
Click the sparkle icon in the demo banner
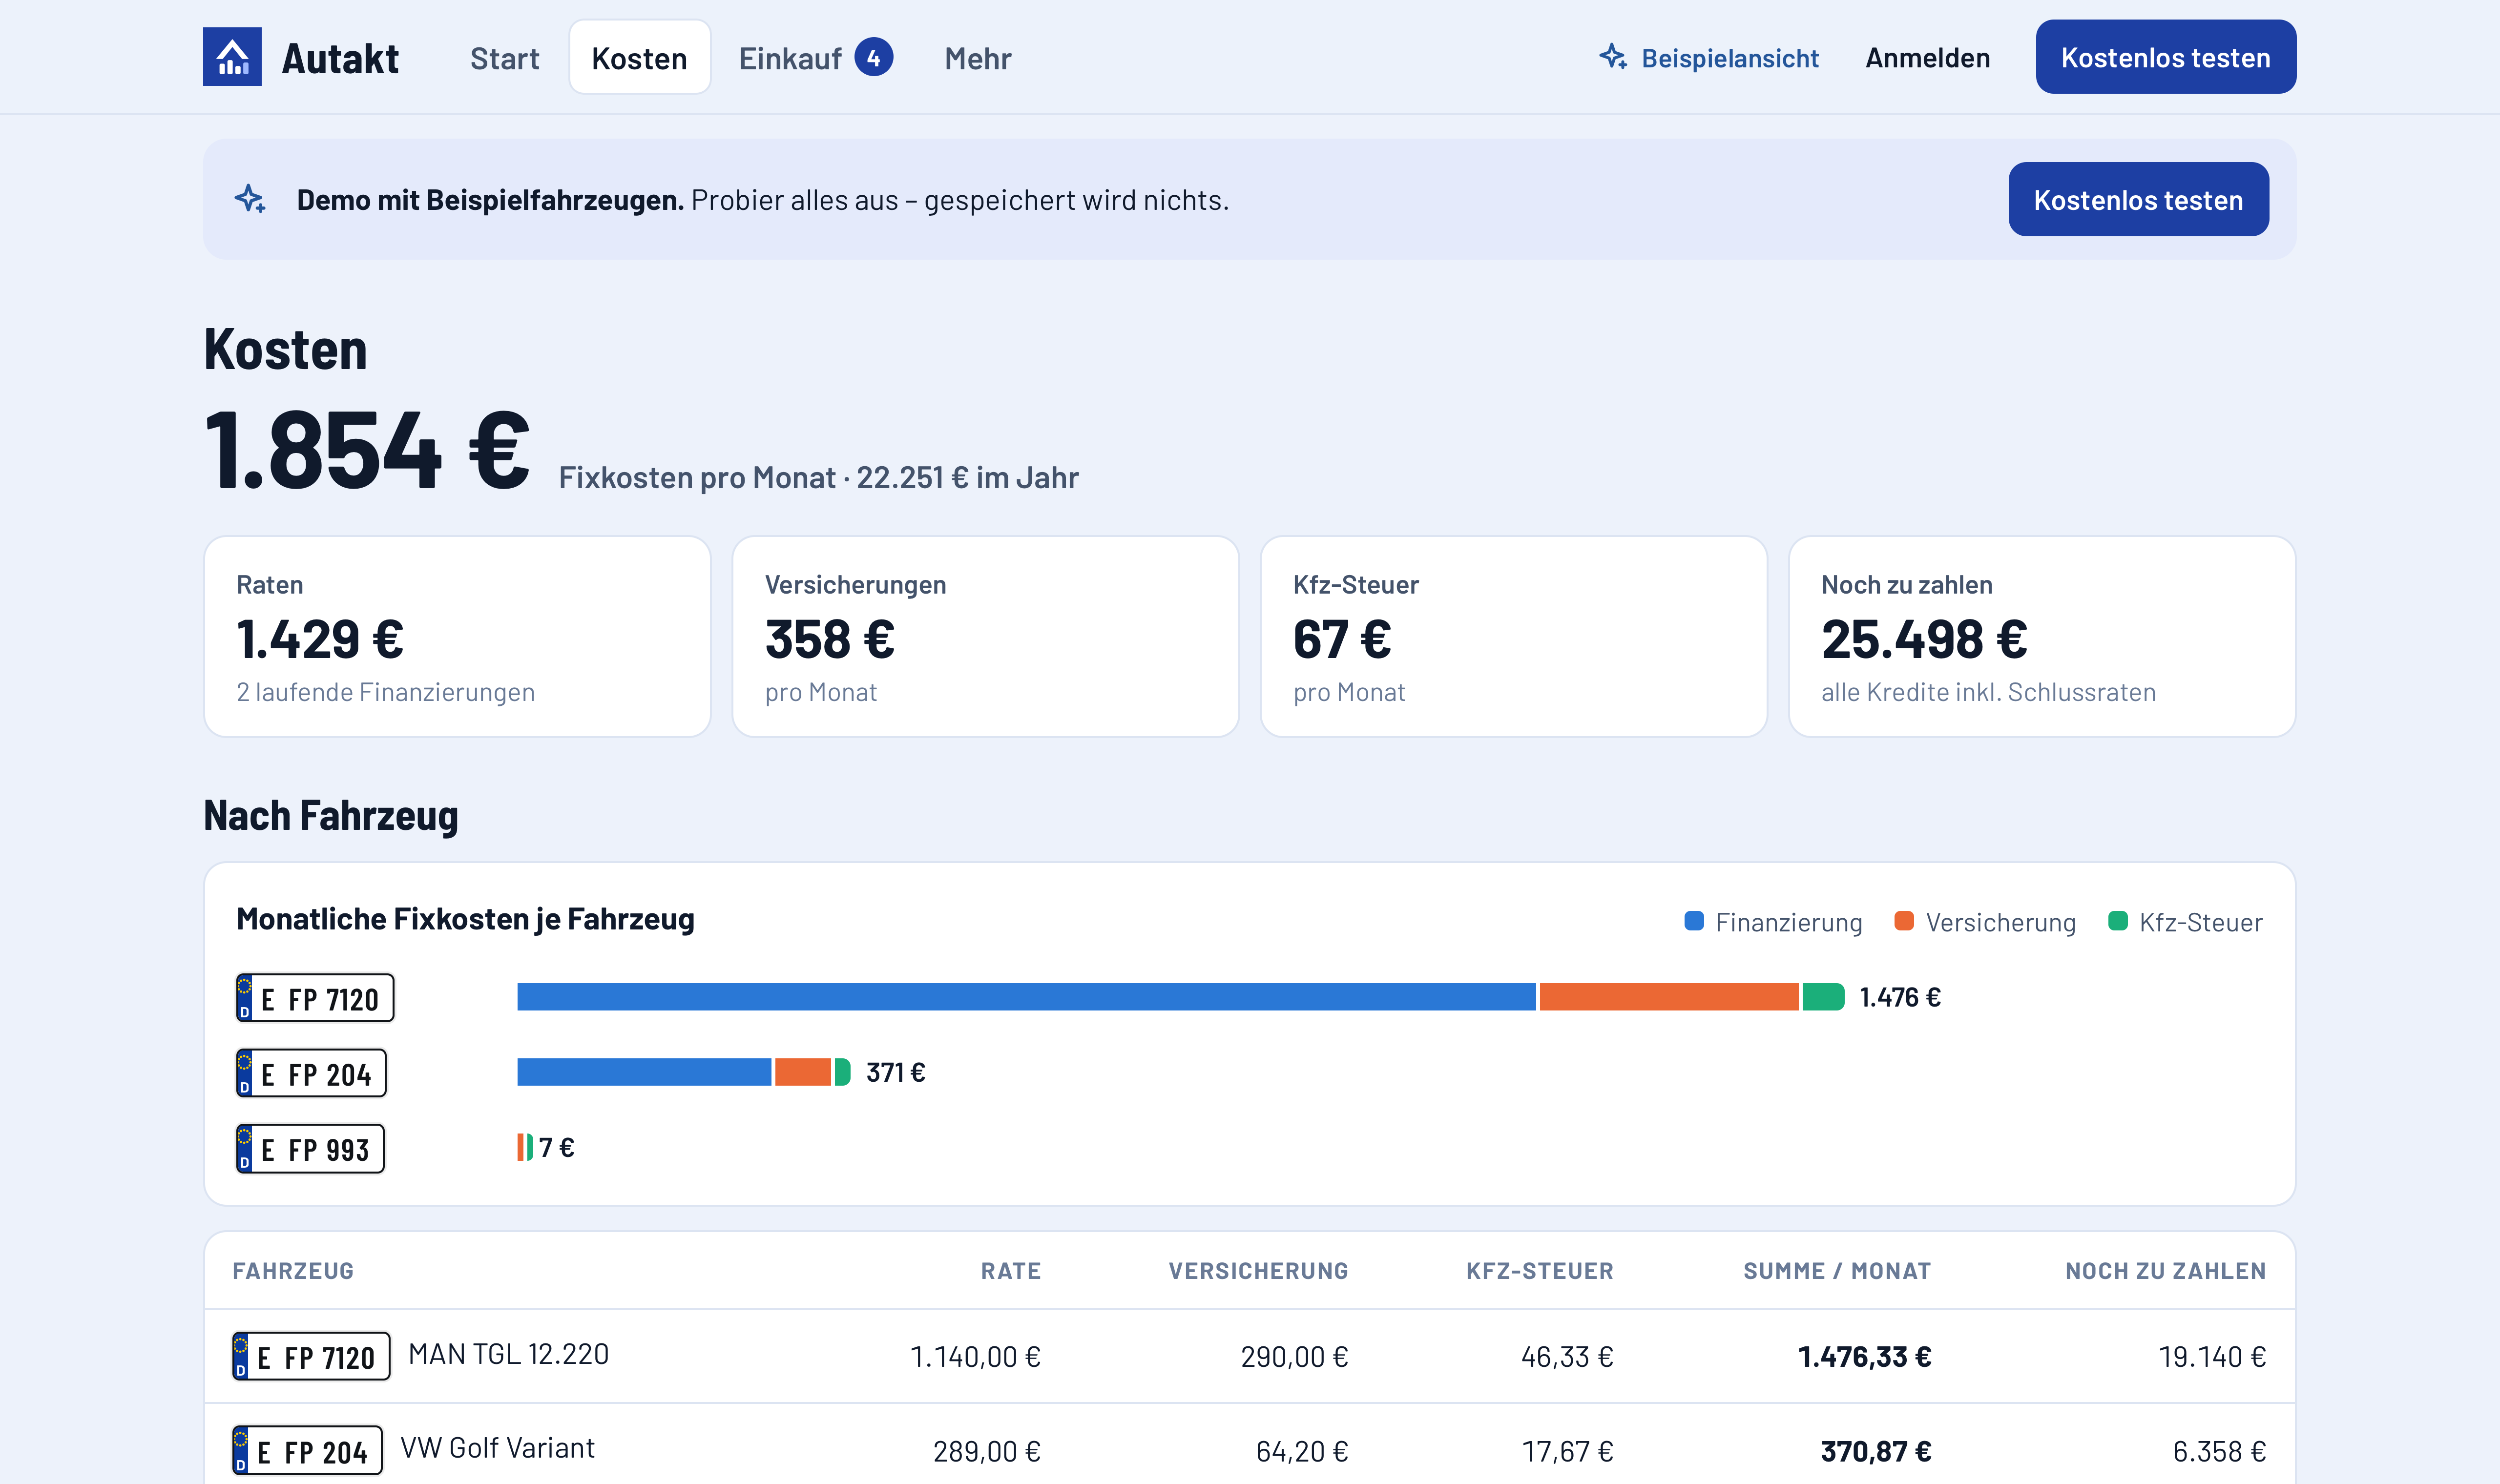pyautogui.click(x=250, y=199)
